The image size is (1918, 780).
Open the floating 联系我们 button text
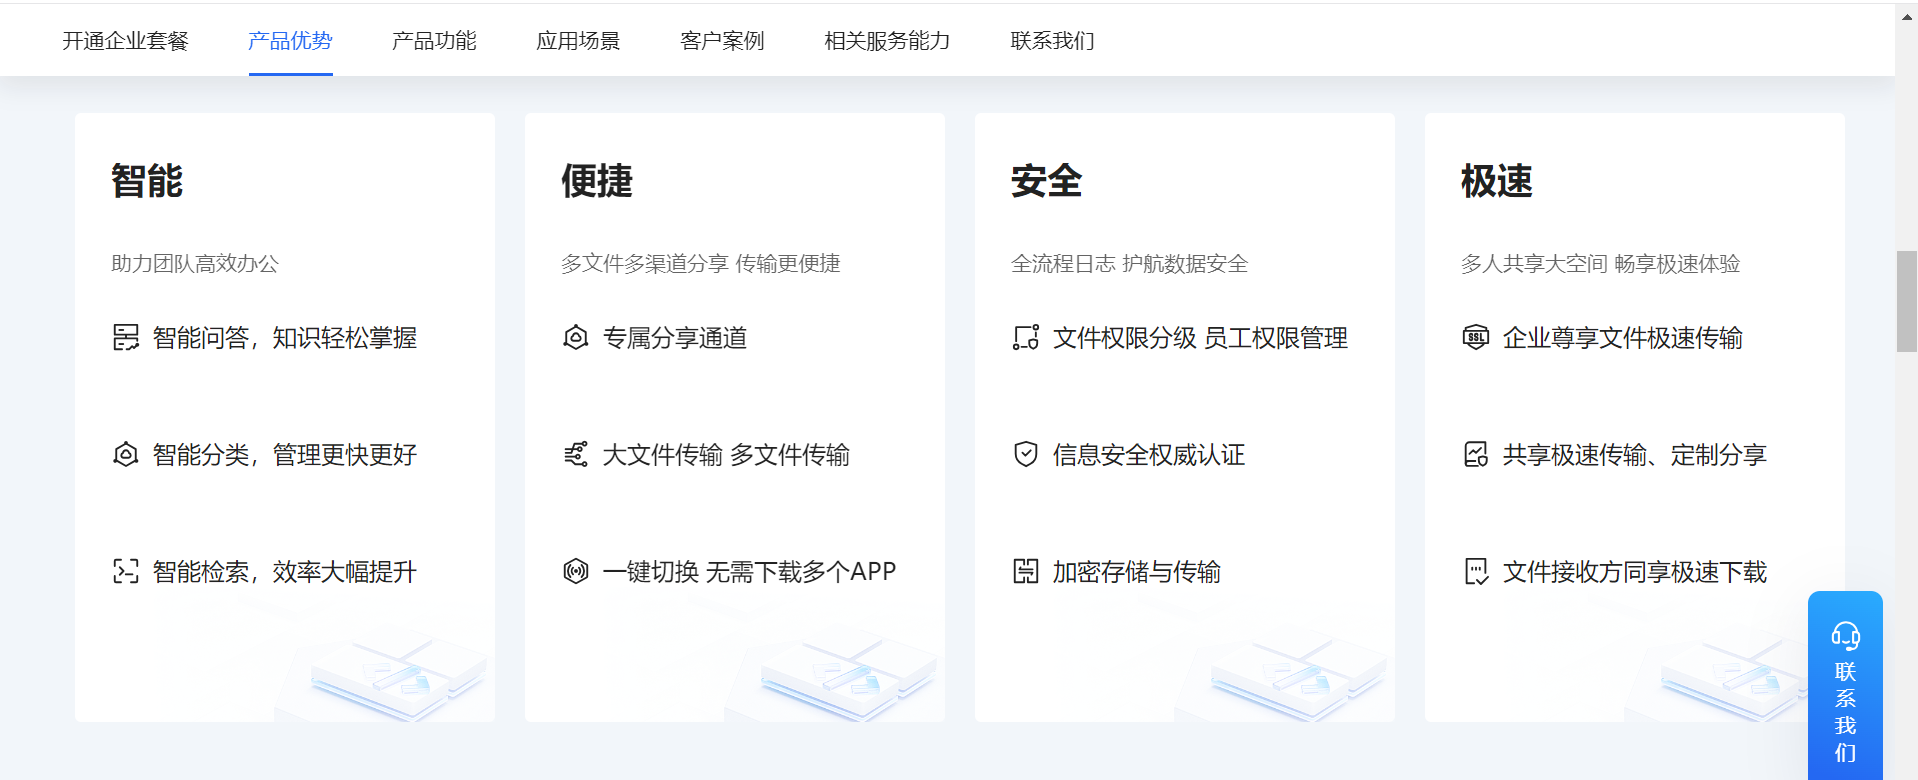(x=1845, y=712)
